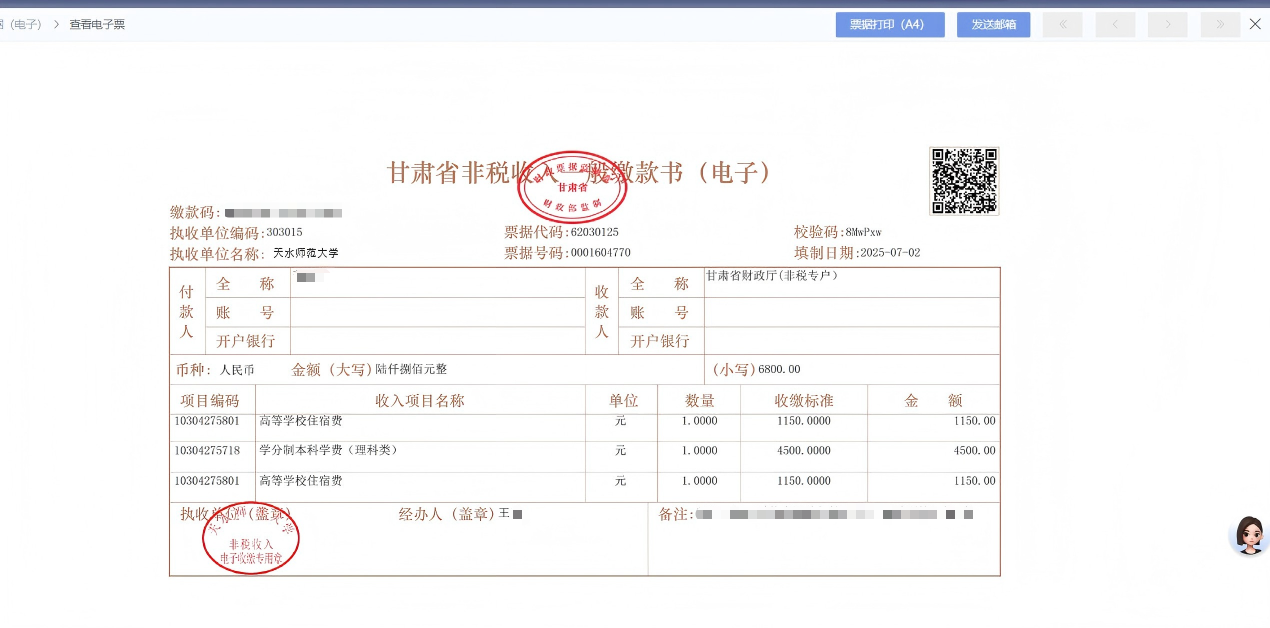The width and height of the screenshot is (1270, 628).
Task: Jump to last ticket with double-right arrow
Action: point(1220,25)
